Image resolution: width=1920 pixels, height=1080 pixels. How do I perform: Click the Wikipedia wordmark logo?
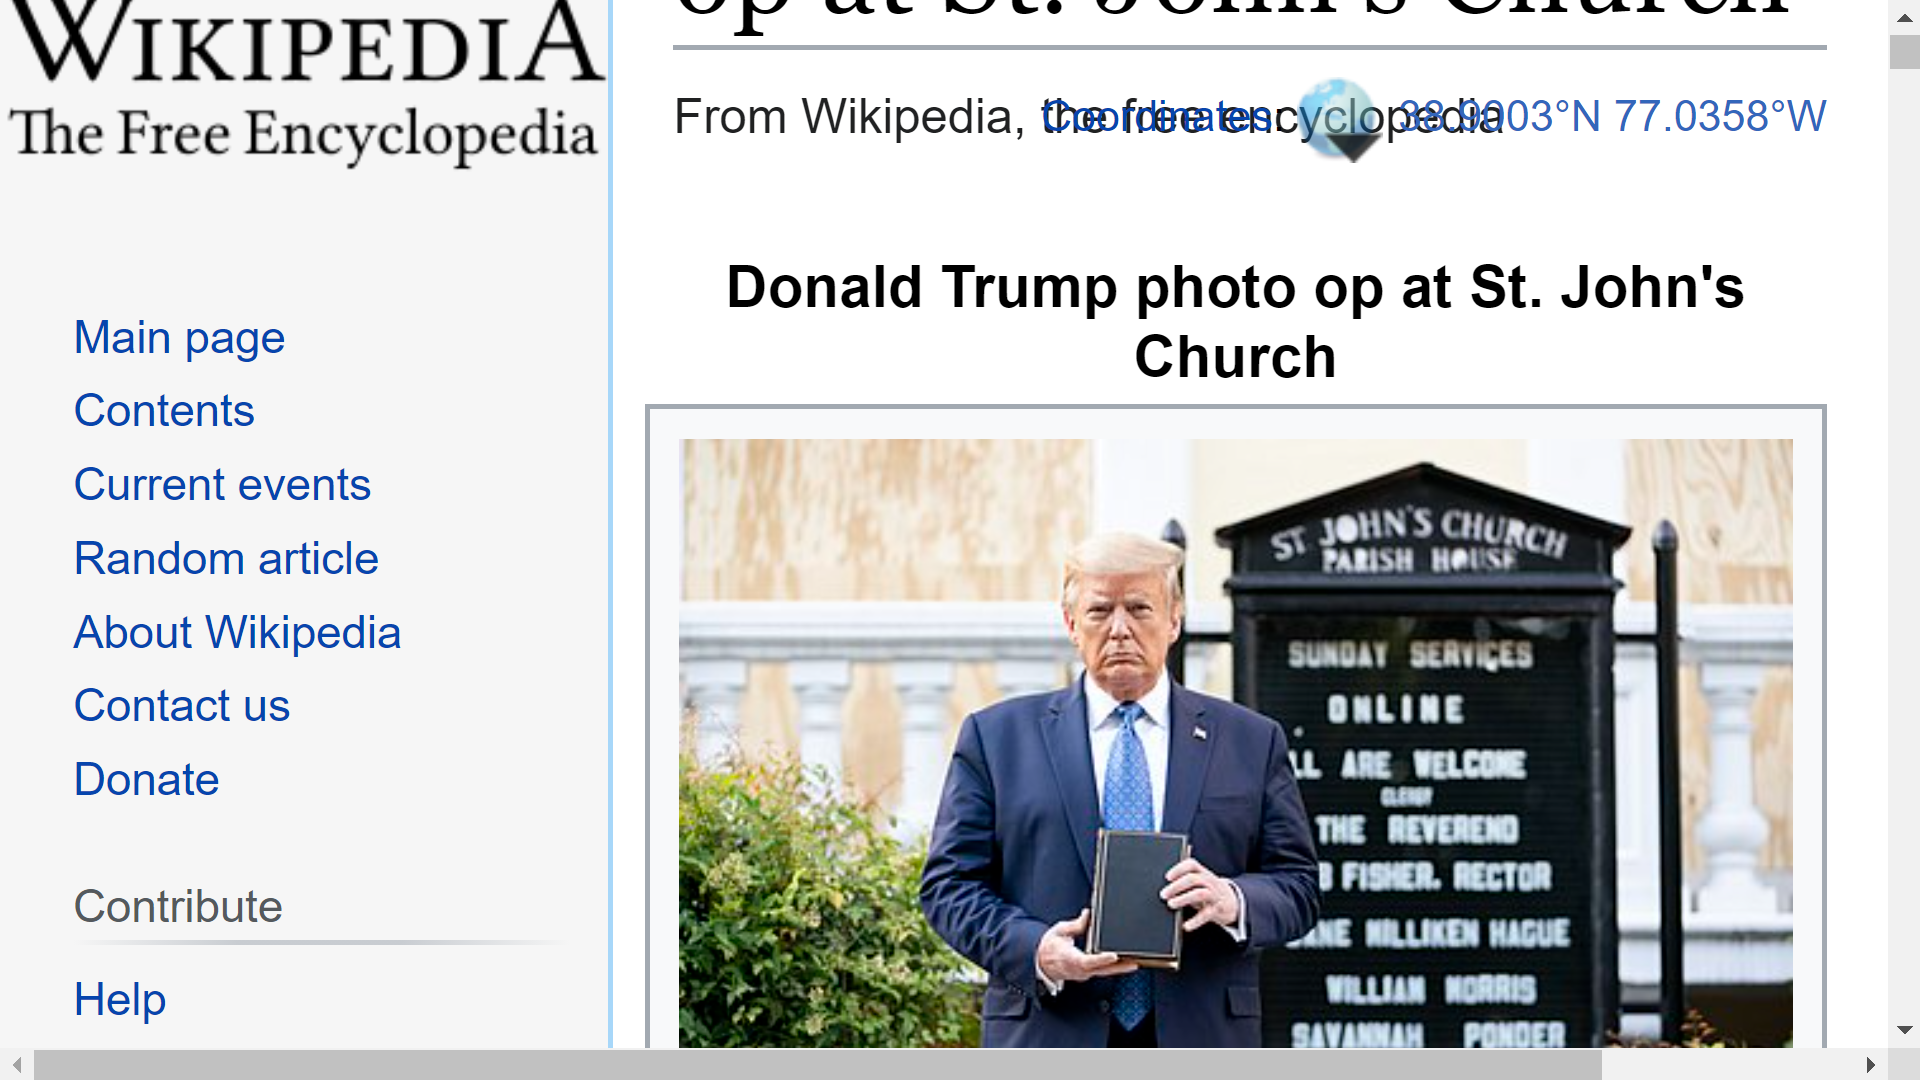(x=304, y=85)
